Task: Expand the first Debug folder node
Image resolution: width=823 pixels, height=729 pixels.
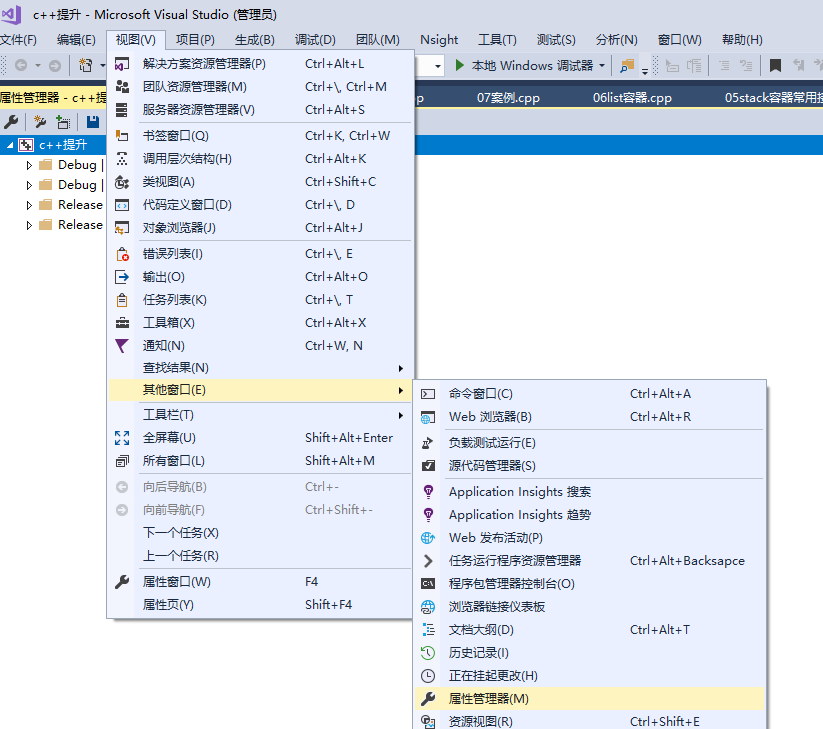Action: pos(29,165)
